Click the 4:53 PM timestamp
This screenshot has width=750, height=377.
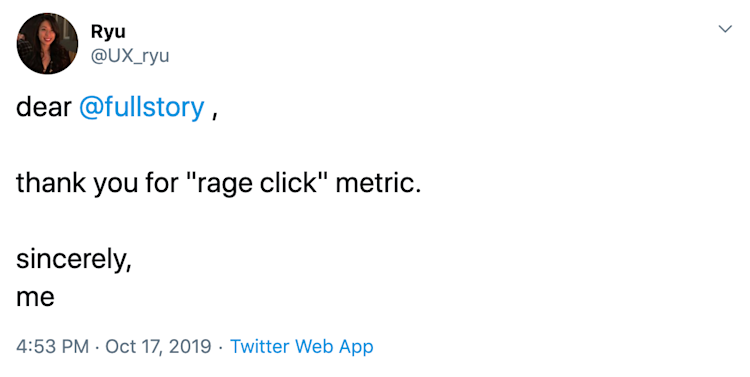point(53,346)
